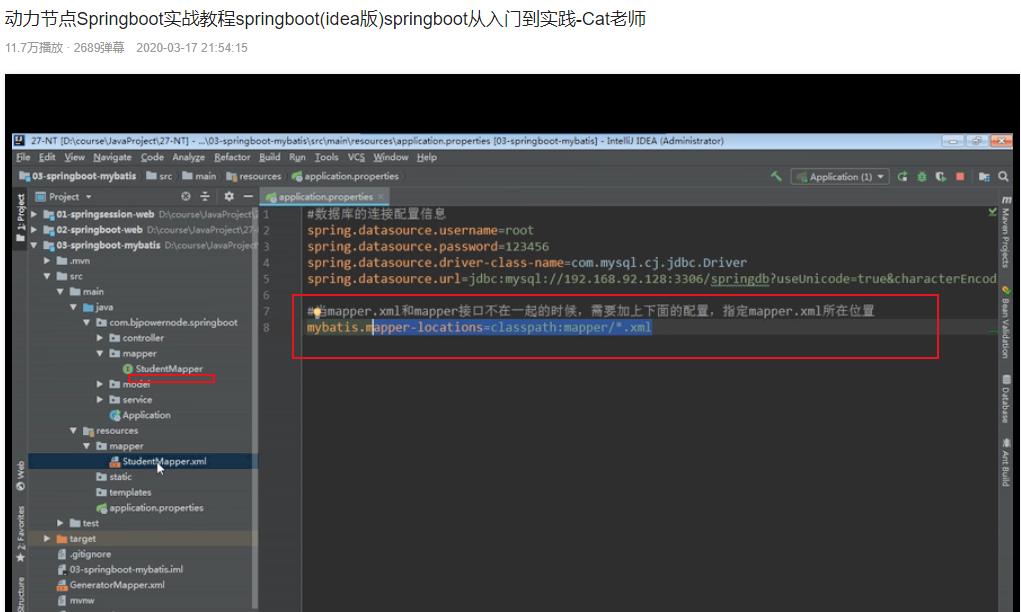Click the Collapse All icon in Project panel

pos(205,196)
